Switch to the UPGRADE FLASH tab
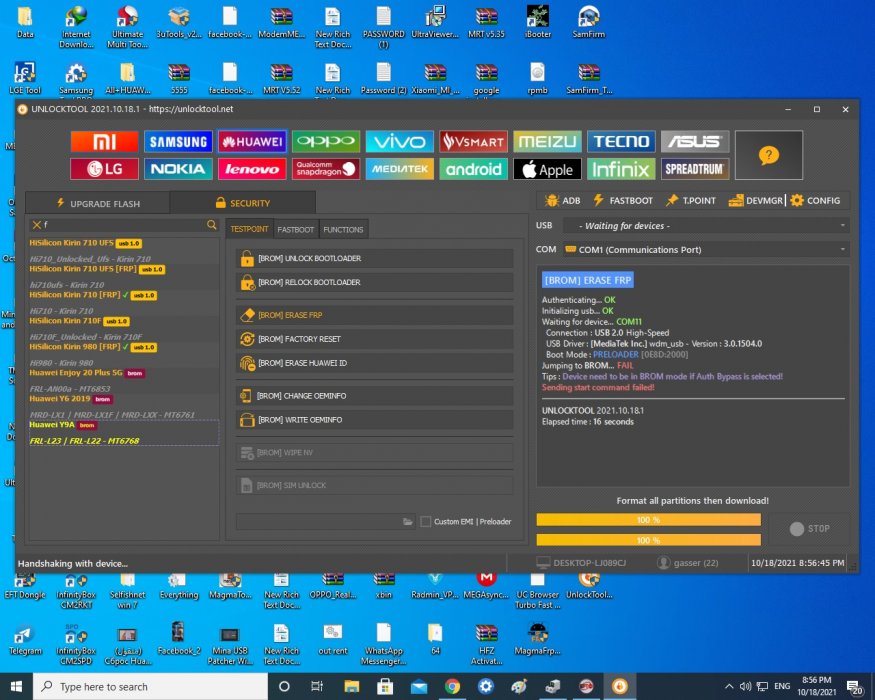Image resolution: width=875 pixels, height=700 pixels. pos(98,203)
